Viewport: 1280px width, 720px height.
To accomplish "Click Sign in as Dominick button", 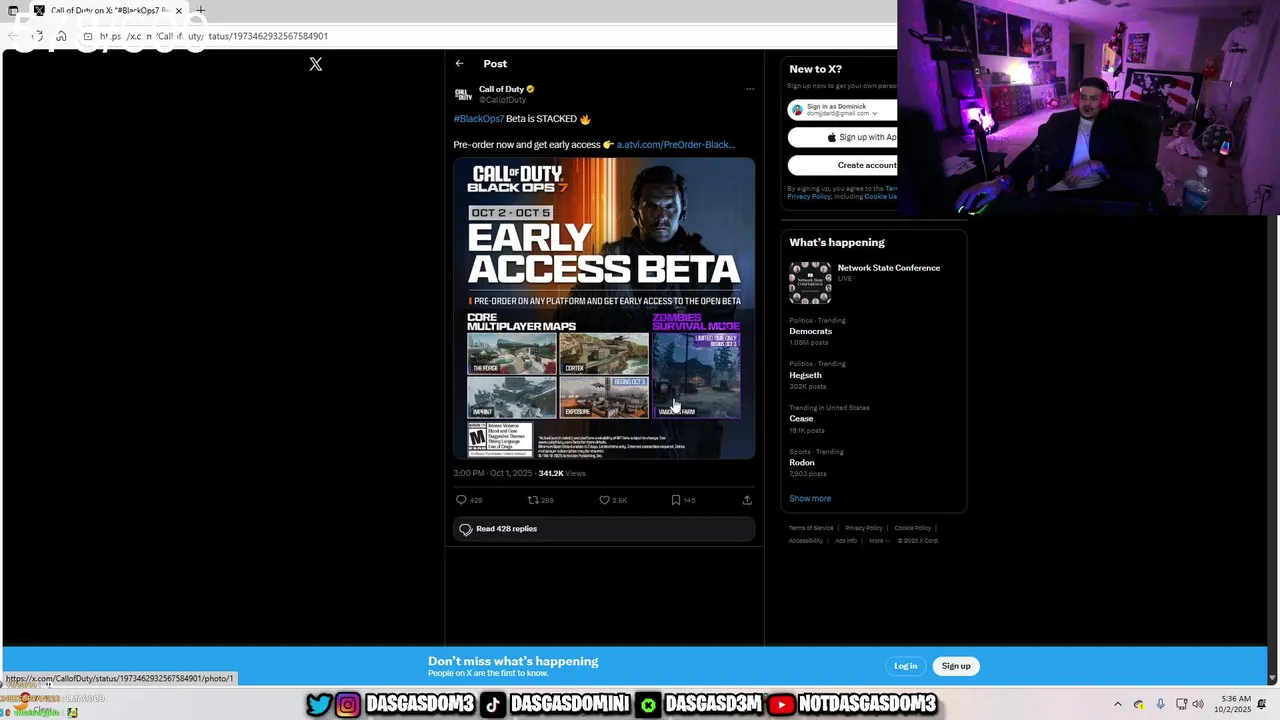I will (x=842, y=109).
